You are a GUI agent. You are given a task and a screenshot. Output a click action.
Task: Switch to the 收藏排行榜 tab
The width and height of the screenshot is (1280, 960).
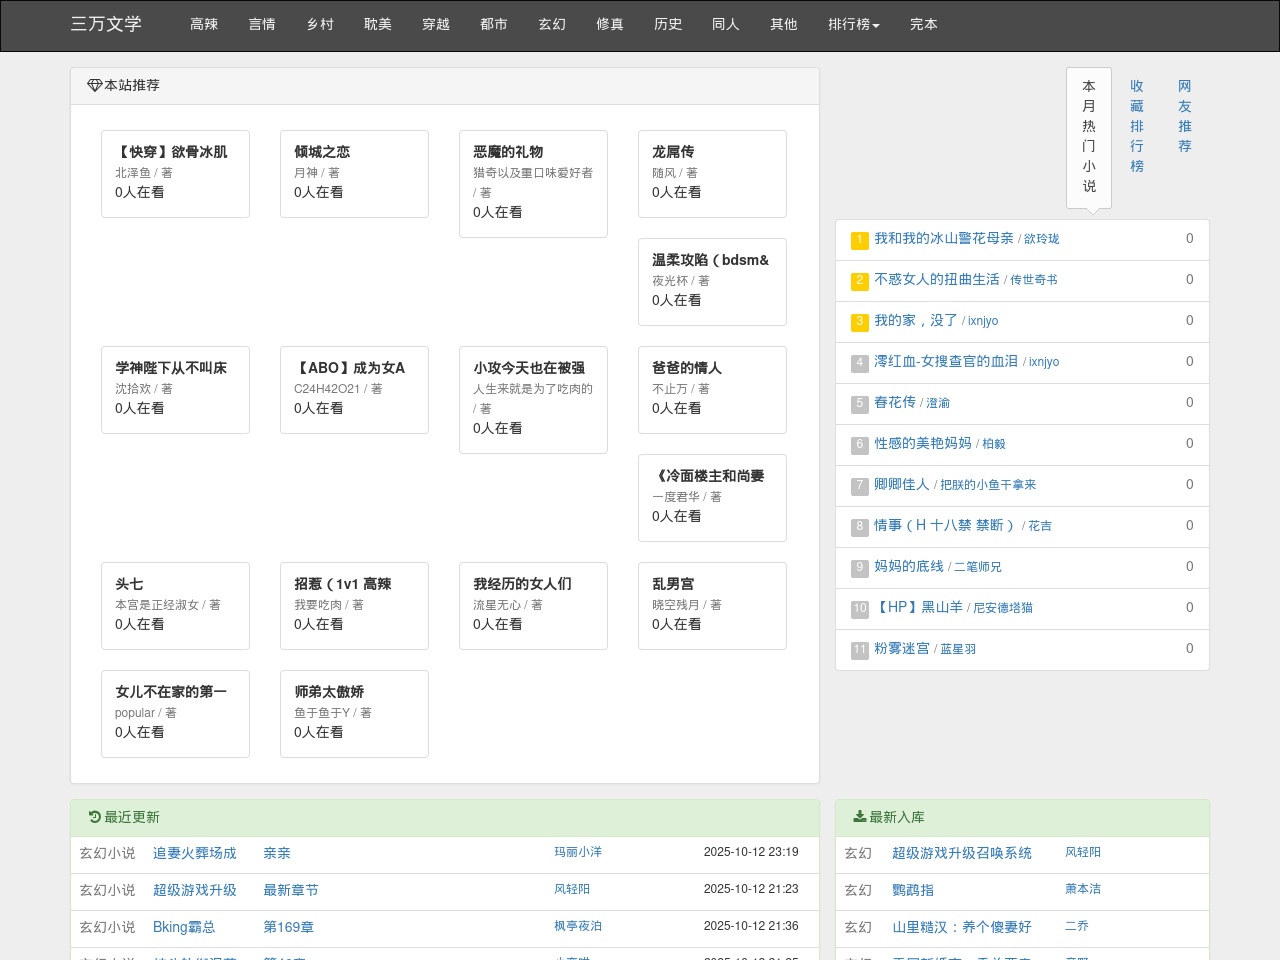(x=1137, y=126)
